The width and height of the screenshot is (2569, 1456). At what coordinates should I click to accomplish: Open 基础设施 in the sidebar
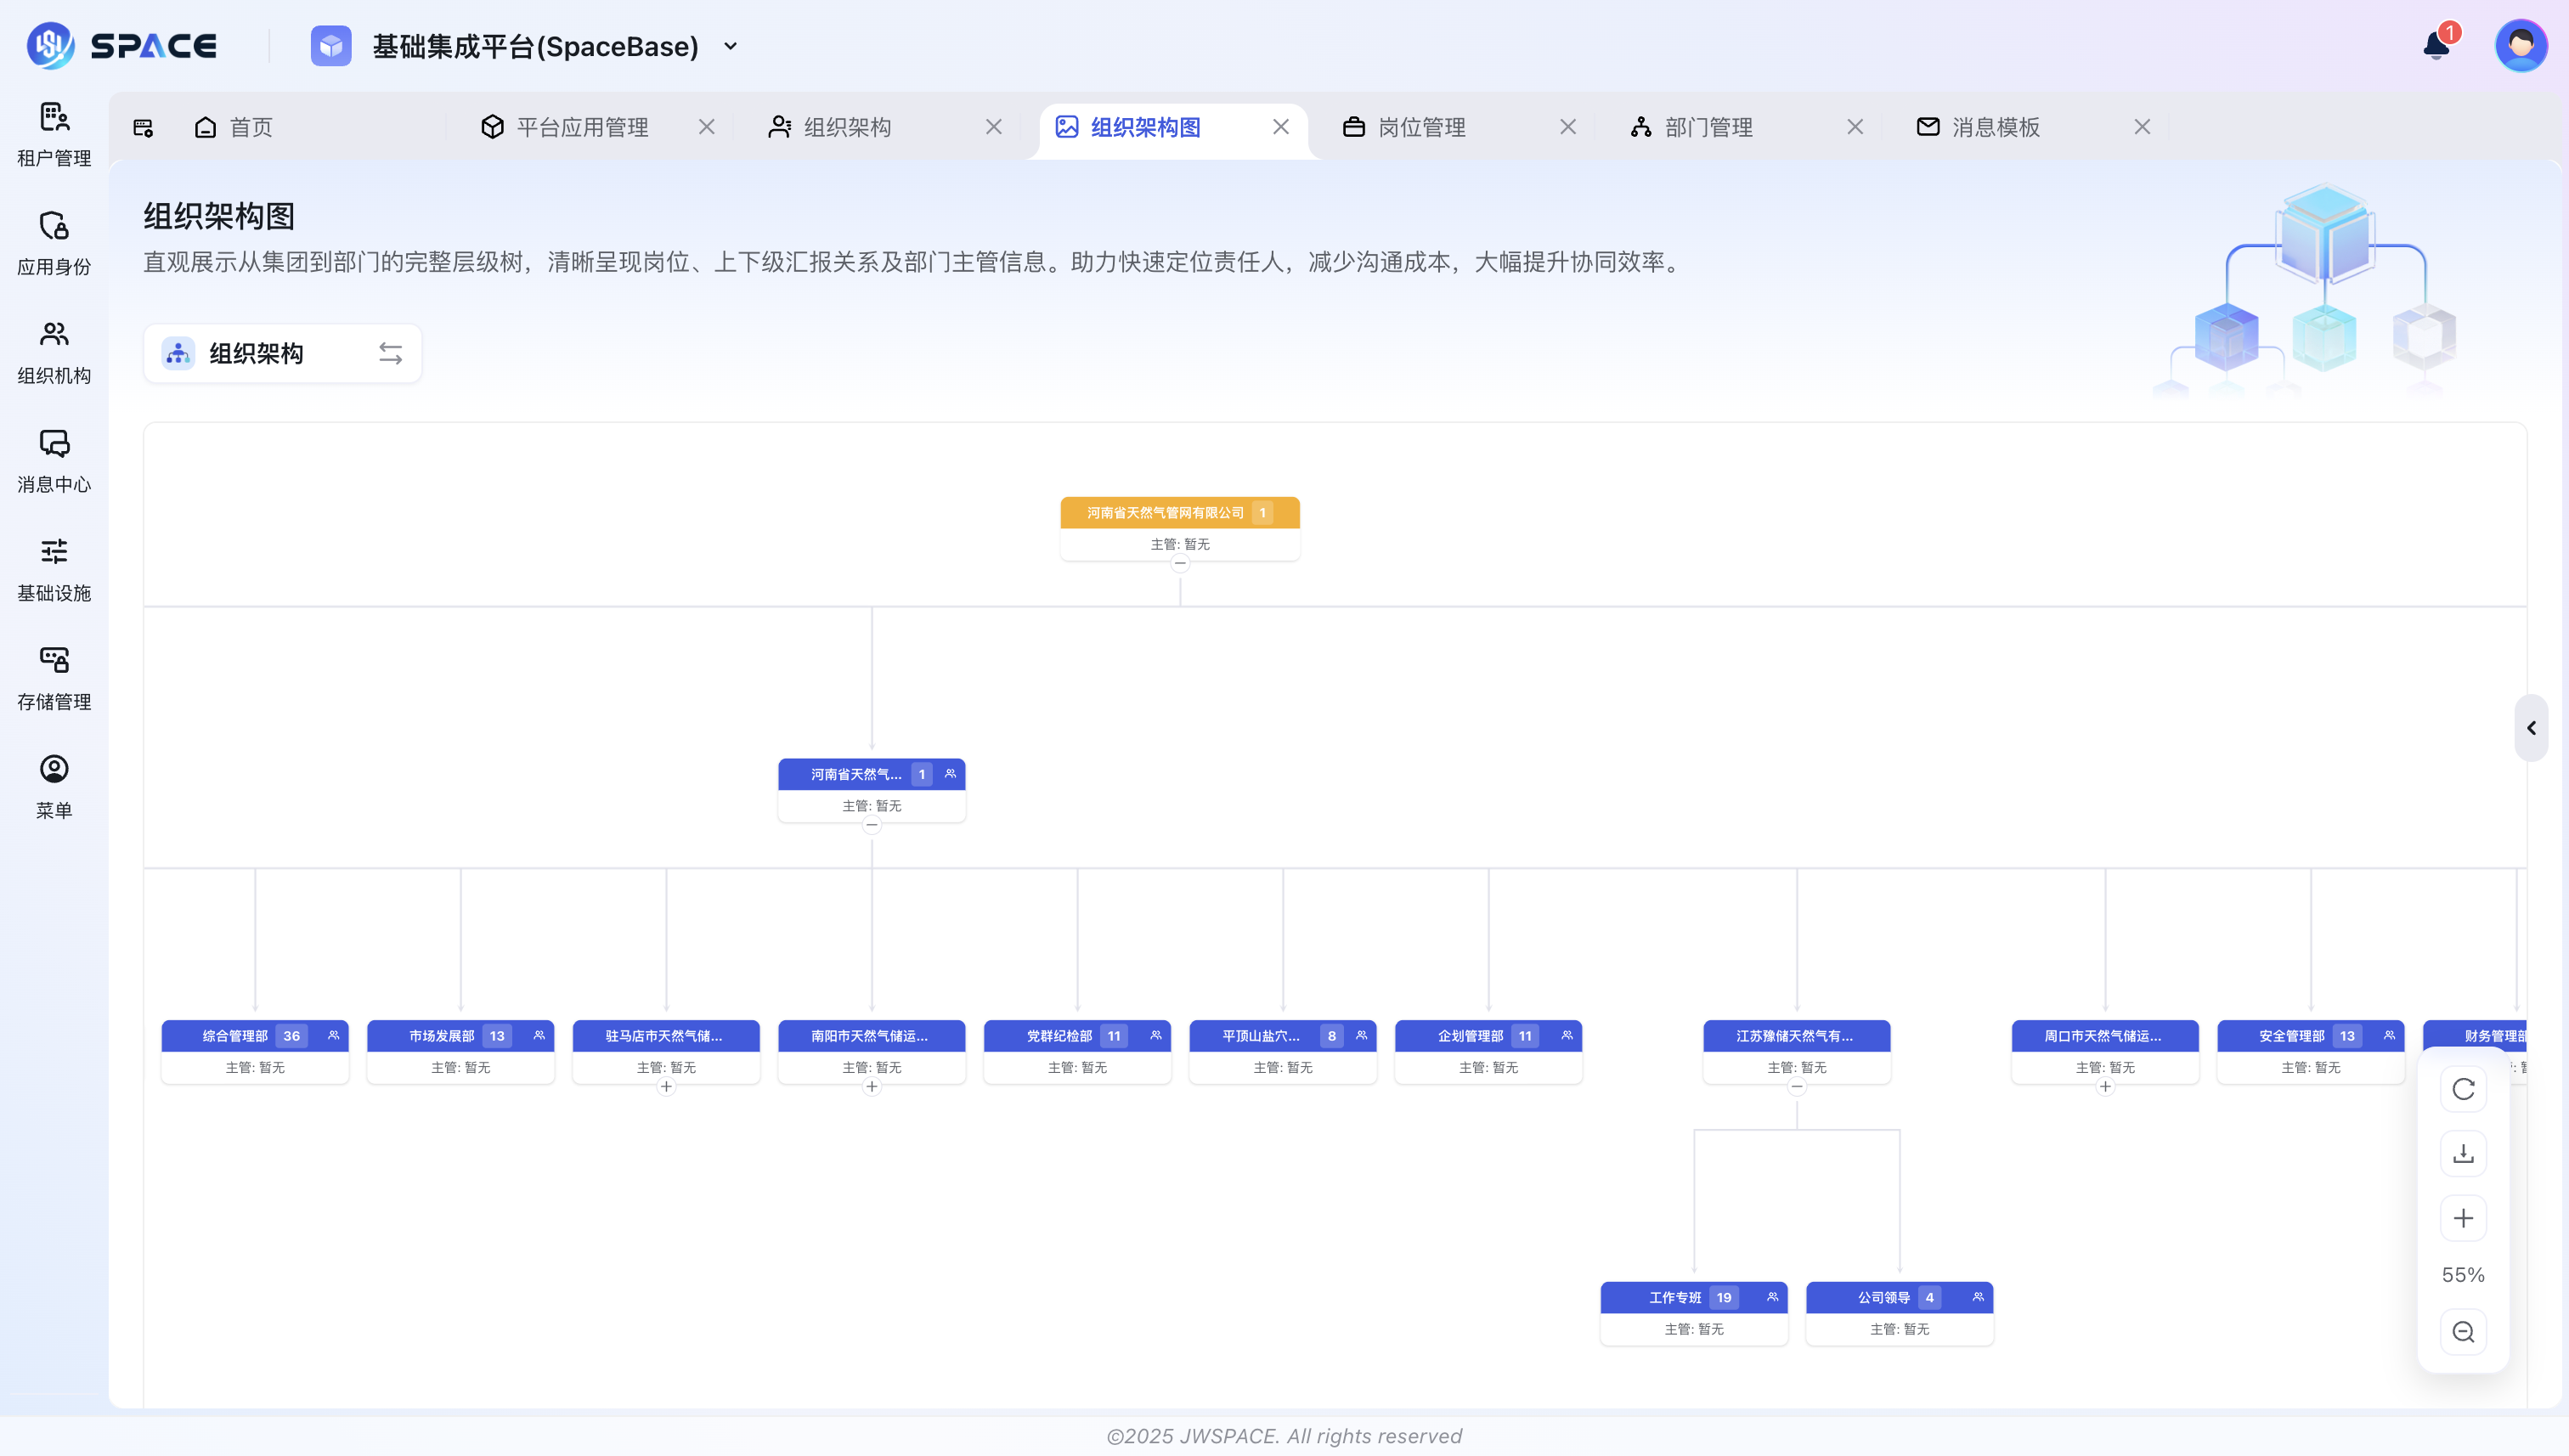[53, 568]
